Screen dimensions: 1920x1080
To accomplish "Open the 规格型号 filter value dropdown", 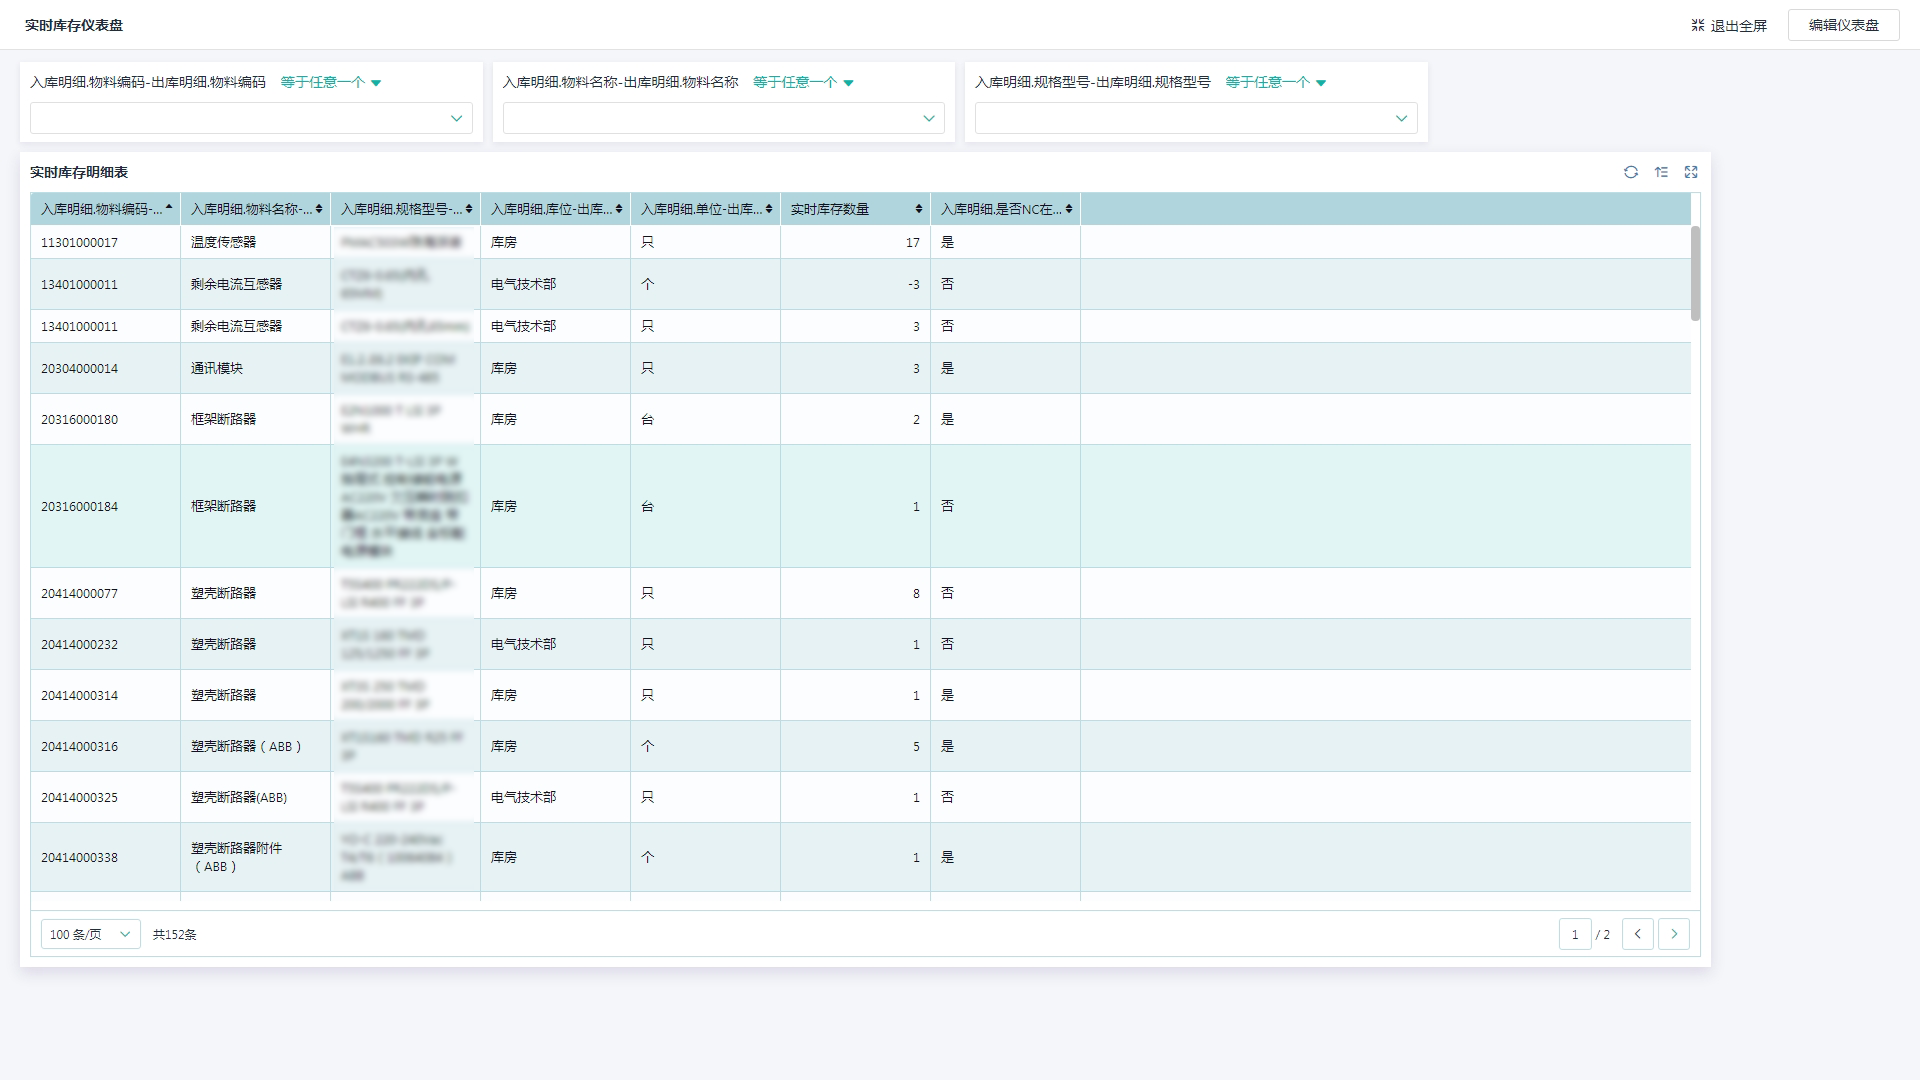I will pos(1195,118).
